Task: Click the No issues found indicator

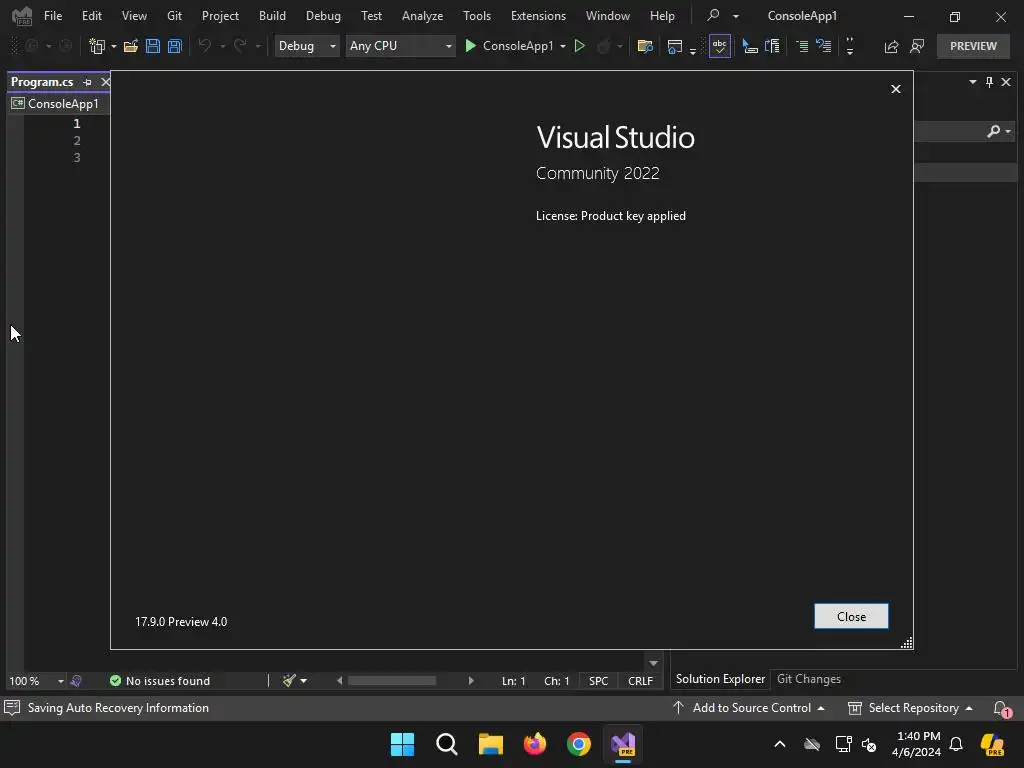Action: pyautogui.click(x=160, y=680)
